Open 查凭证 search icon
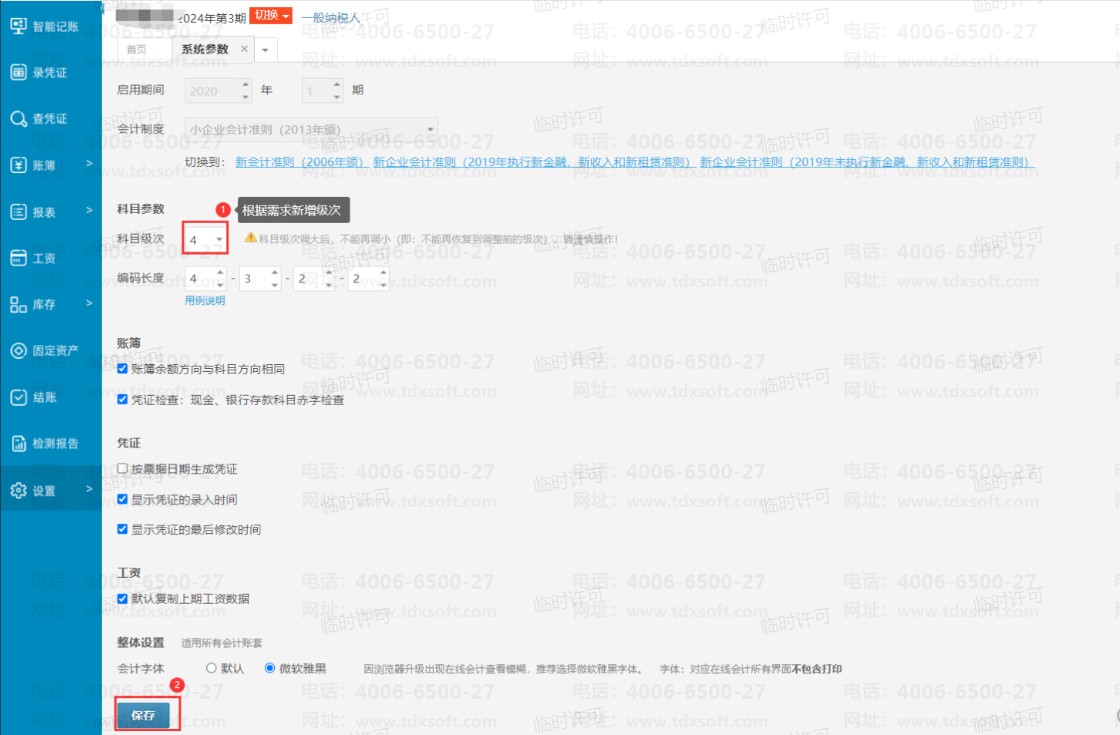The width and height of the screenshot is (1120, 735). click(19, 119)
